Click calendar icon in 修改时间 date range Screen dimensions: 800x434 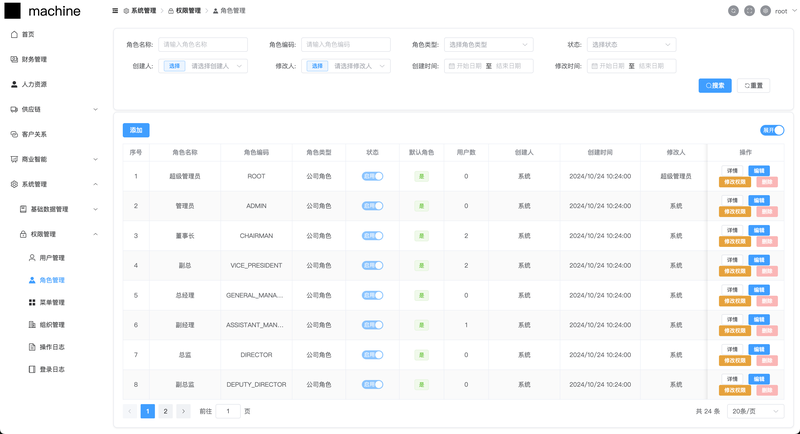click(594, 66)
